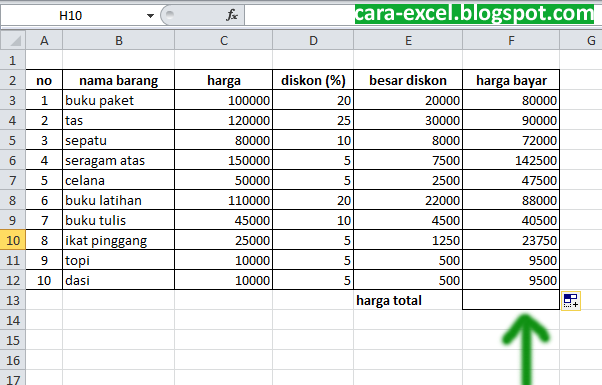Viewport: 602px width, 385px height.
Task: Select harga bayar value 40500
Action: 511,220
